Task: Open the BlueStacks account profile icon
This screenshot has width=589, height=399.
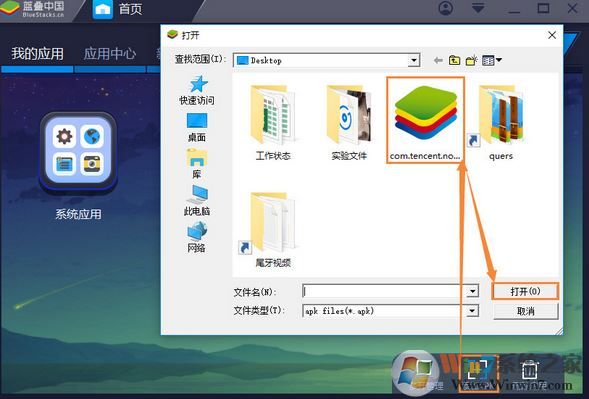Action: tap(446, 8)
